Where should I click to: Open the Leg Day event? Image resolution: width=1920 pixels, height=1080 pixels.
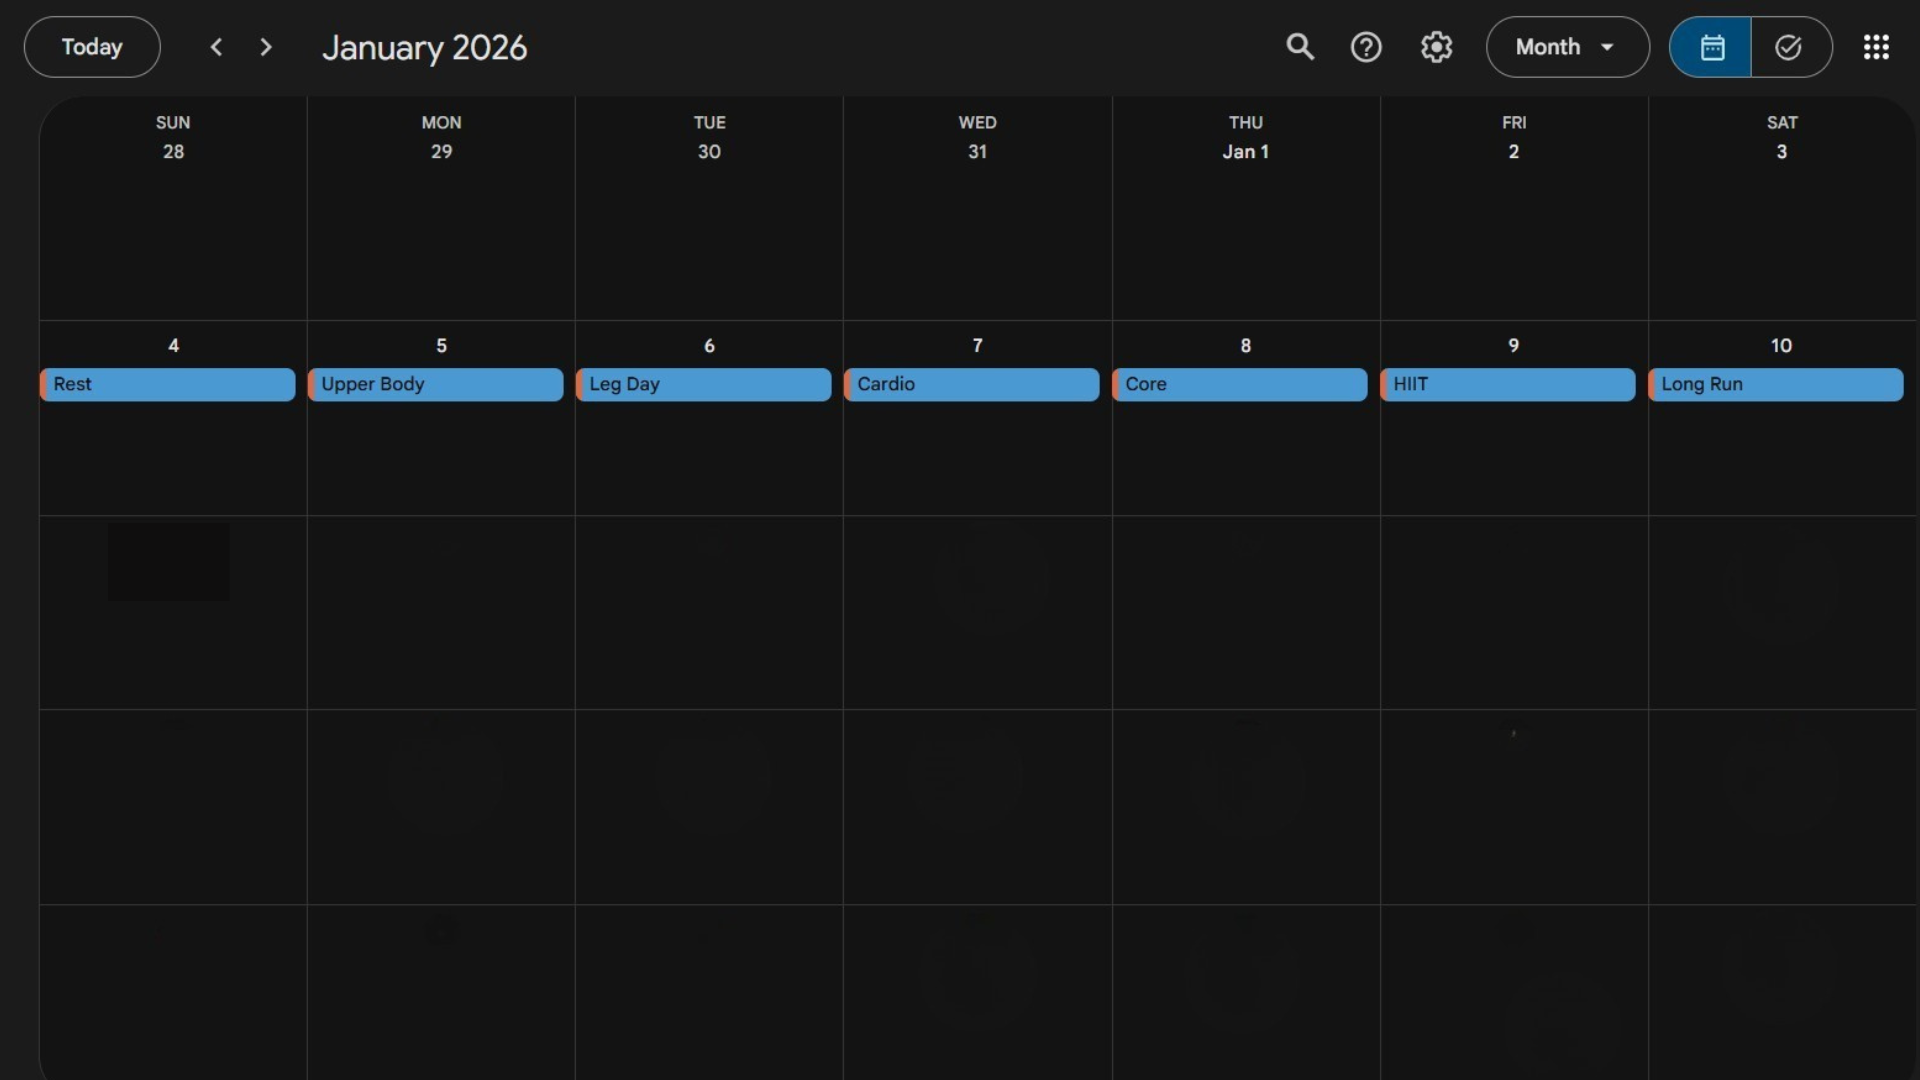click(x=704, y=385)
